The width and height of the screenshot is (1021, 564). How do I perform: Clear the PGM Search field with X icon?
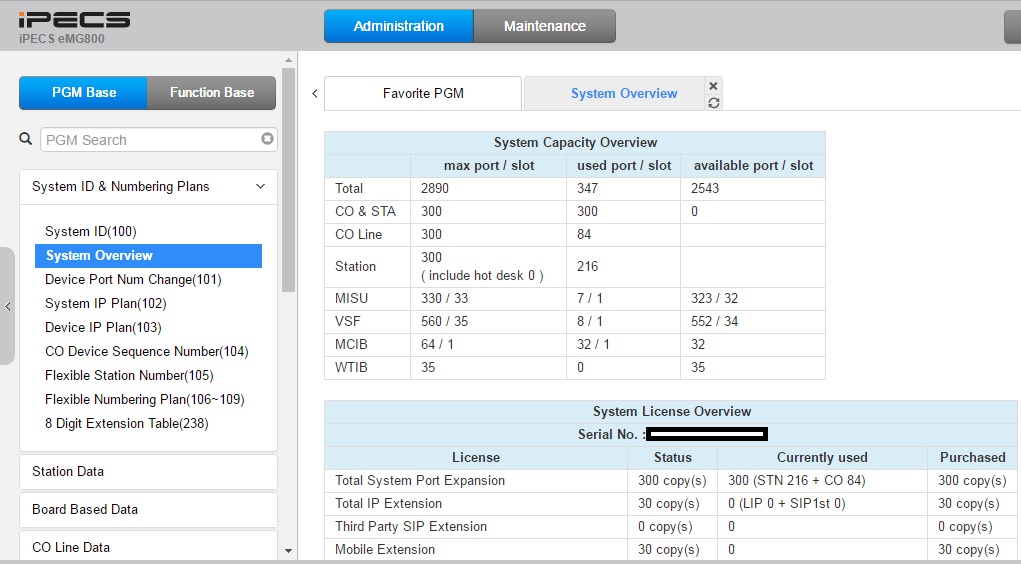click(267, 139)
